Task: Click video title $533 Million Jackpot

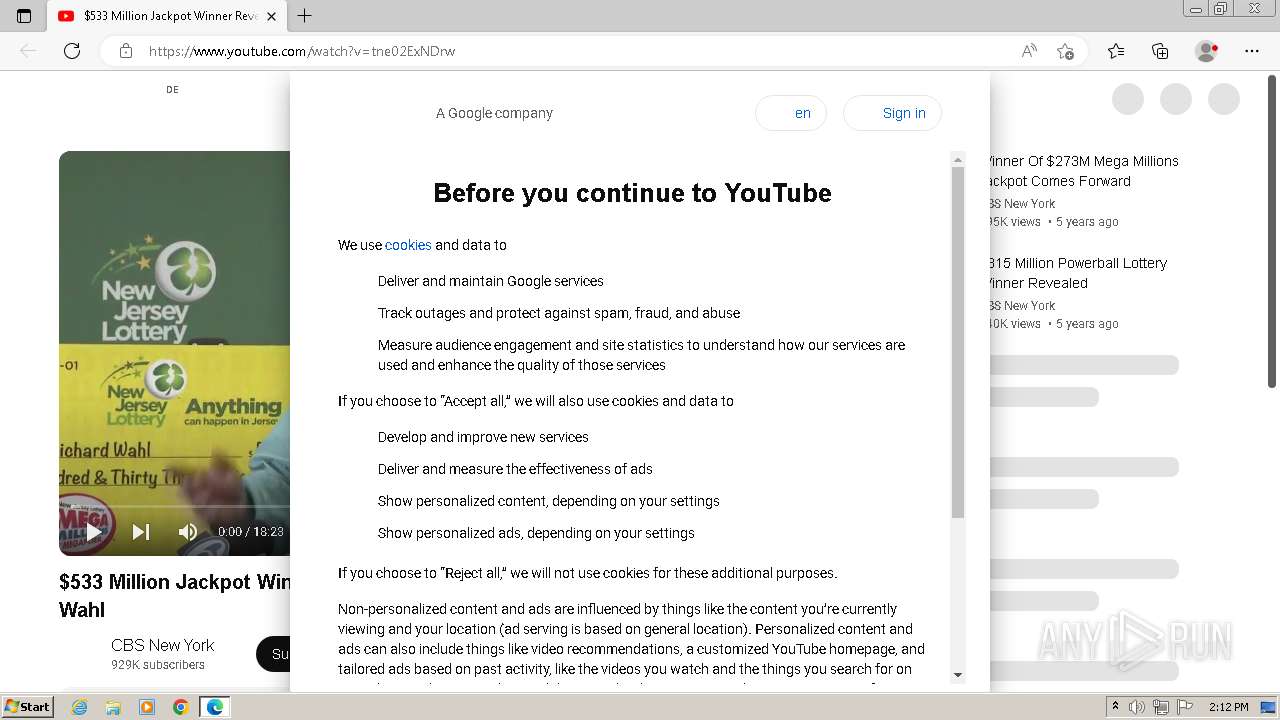Action: [x=174, y=595]
